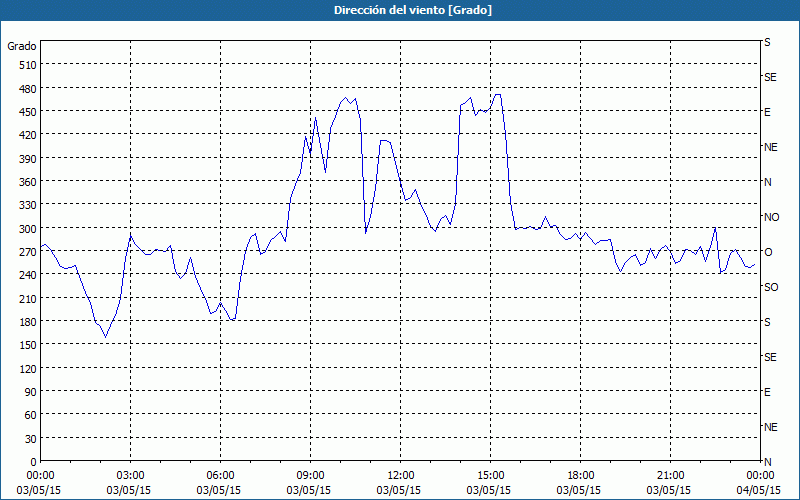Click the 'N' compass label level with 360

tap(767, 182)
